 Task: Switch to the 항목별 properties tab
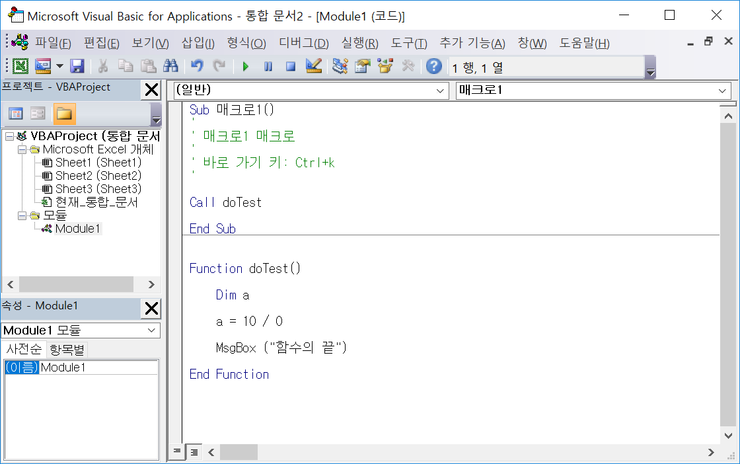pyautogui.click(x=68, y=349)
